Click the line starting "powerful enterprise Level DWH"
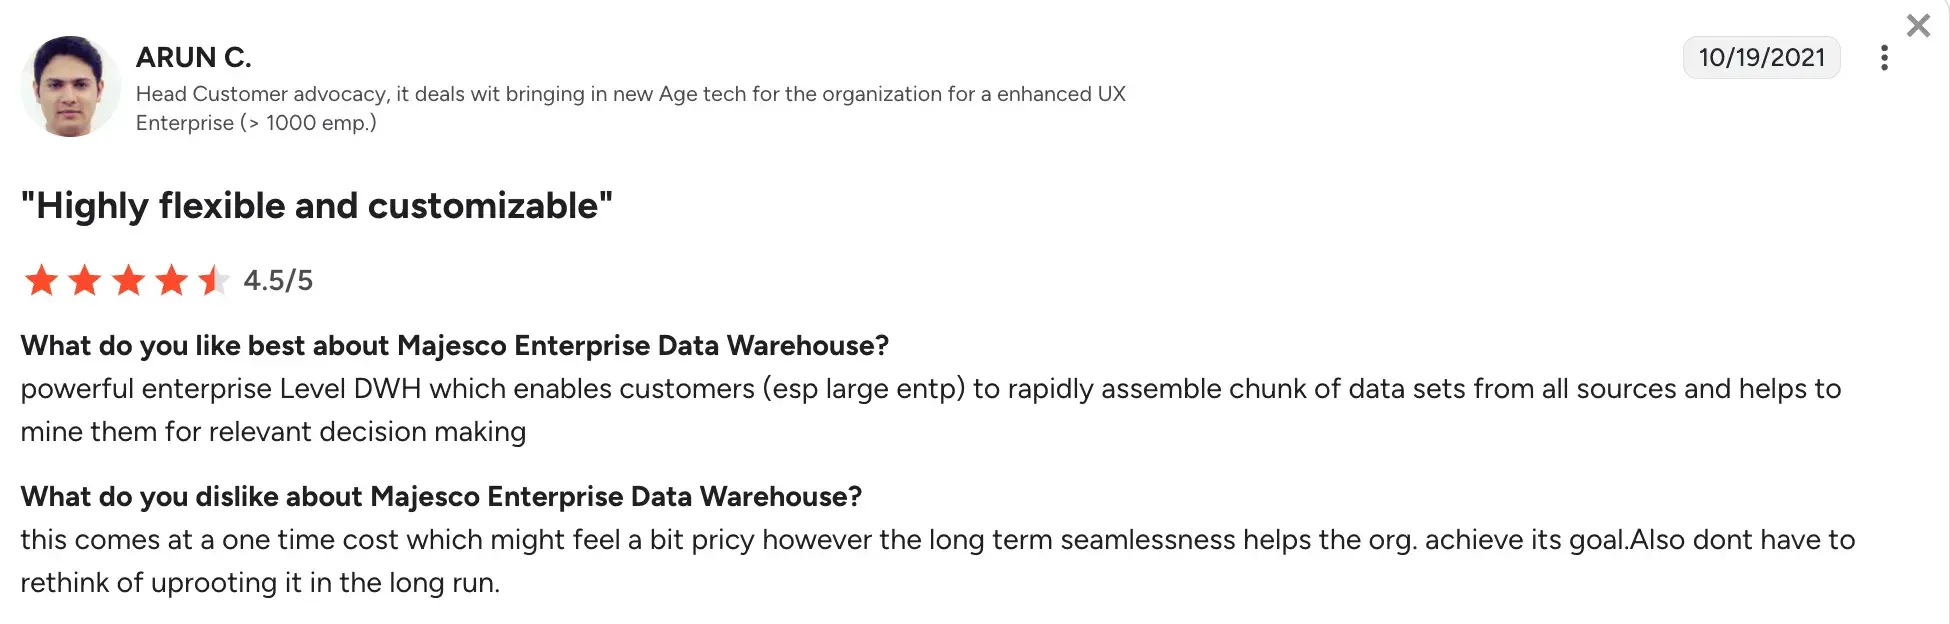The image size is (1950, 624). (930, 389)
